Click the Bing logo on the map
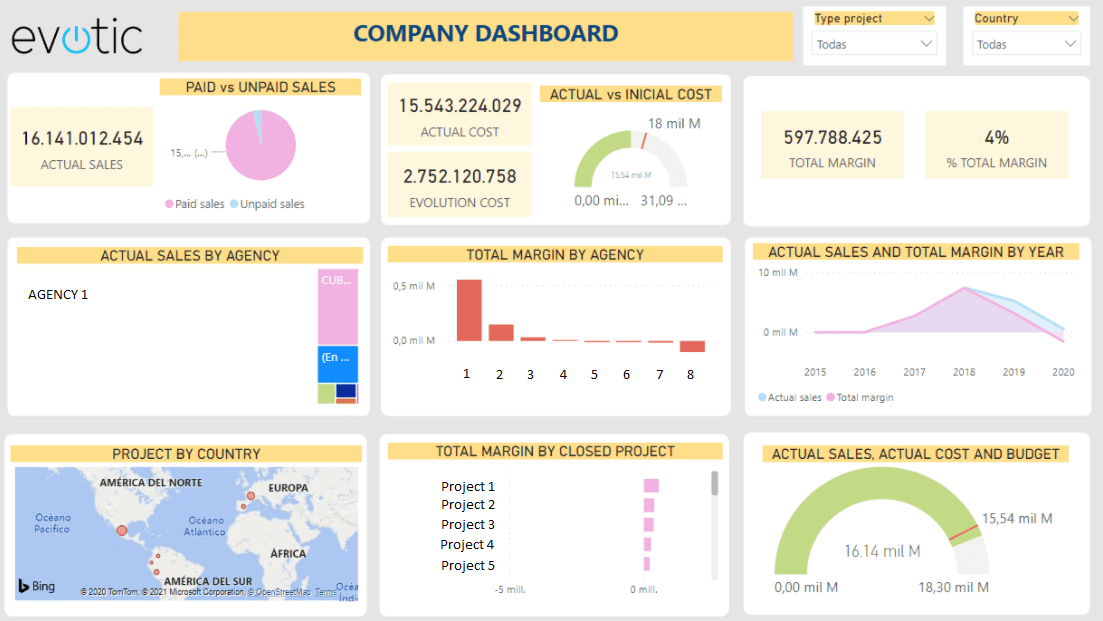1103x621 pixels. 36,585
